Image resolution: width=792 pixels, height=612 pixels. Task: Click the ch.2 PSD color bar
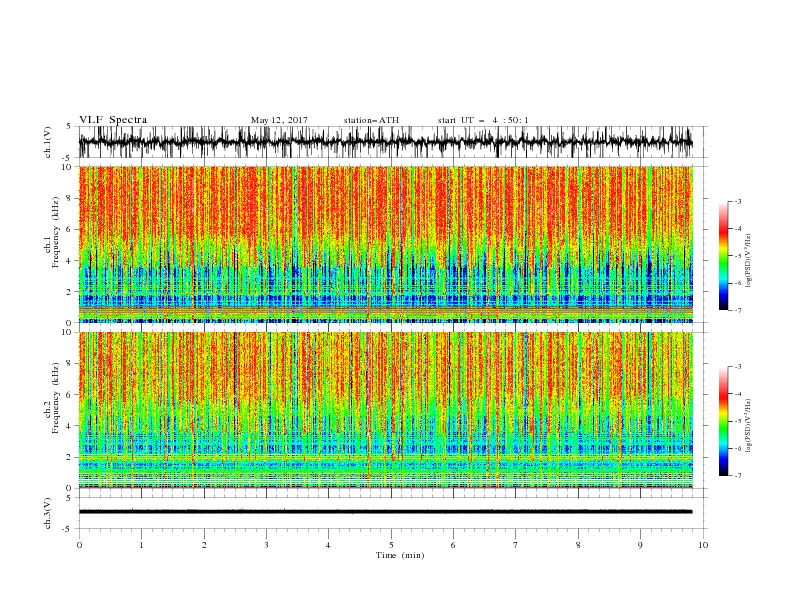723,421
